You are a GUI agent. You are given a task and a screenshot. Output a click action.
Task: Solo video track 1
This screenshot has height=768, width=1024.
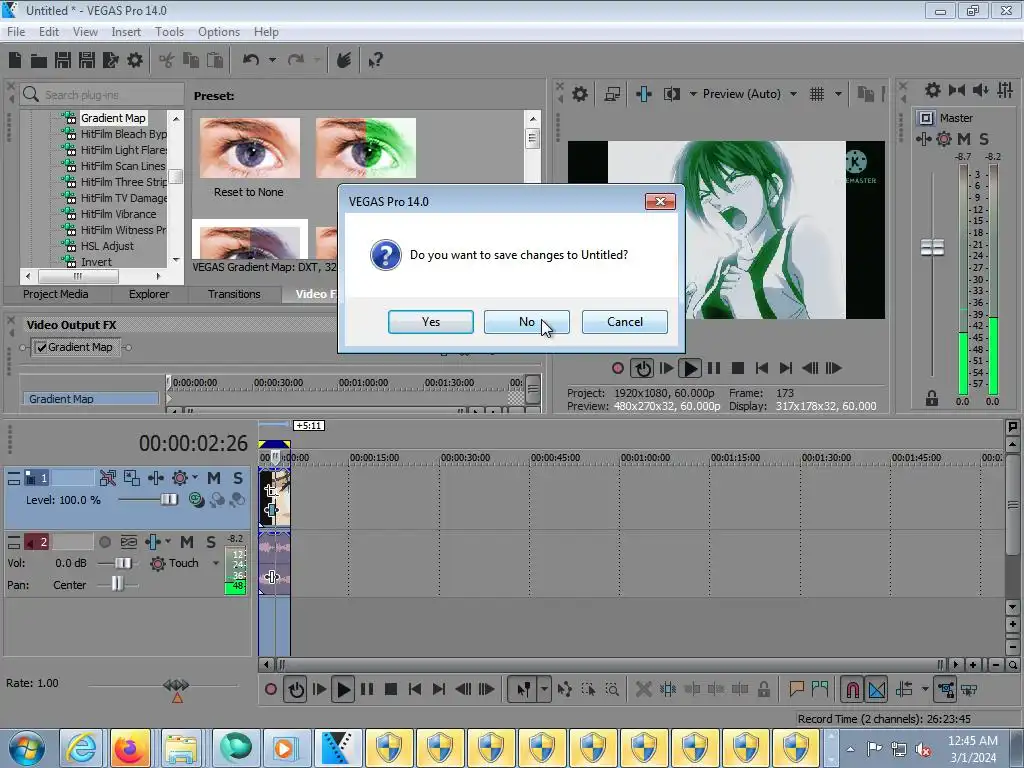(x=238, y=478)
